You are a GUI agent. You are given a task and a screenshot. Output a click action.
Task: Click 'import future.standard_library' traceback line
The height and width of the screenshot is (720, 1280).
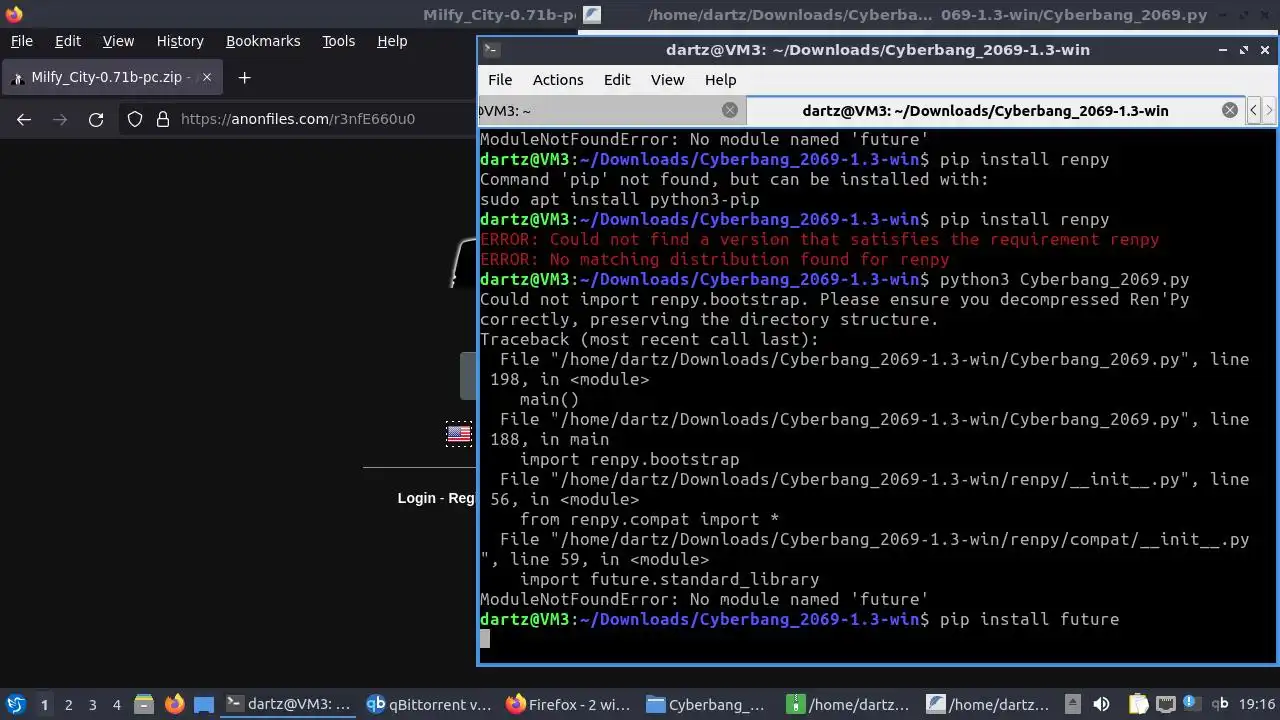669,579
